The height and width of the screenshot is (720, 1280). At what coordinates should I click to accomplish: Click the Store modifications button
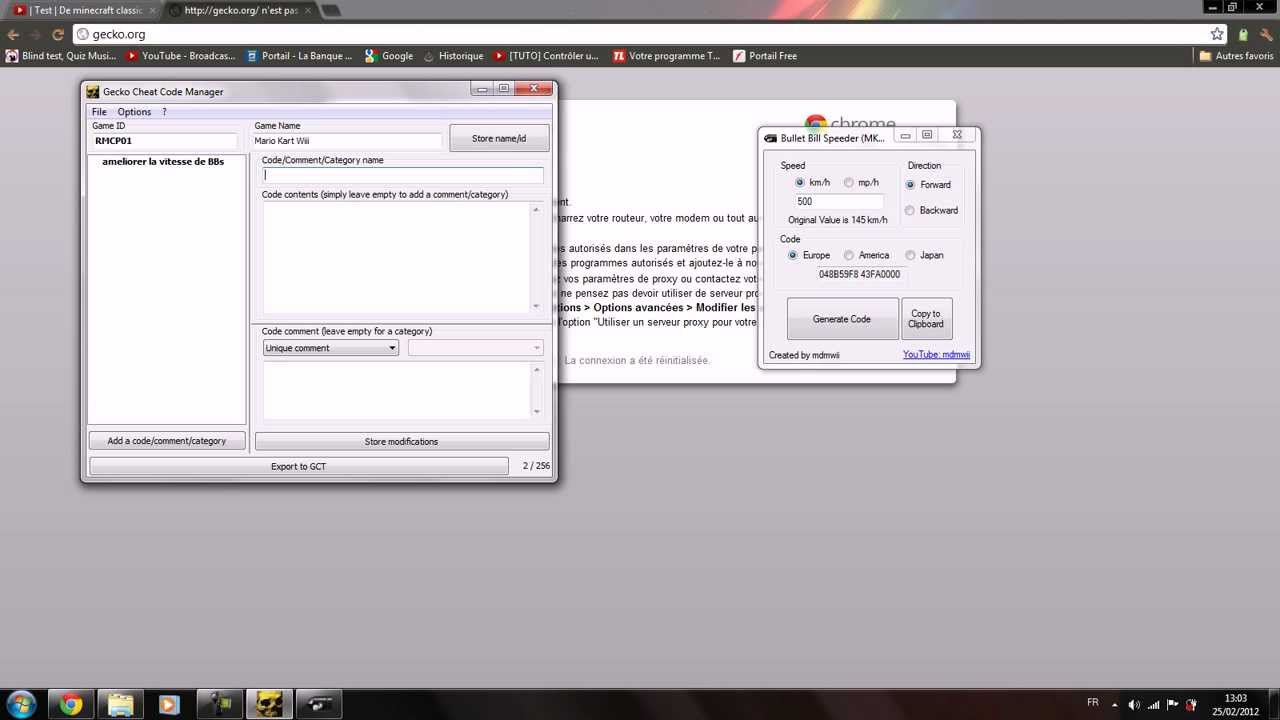pyautogui.click(x=401, y=441)
